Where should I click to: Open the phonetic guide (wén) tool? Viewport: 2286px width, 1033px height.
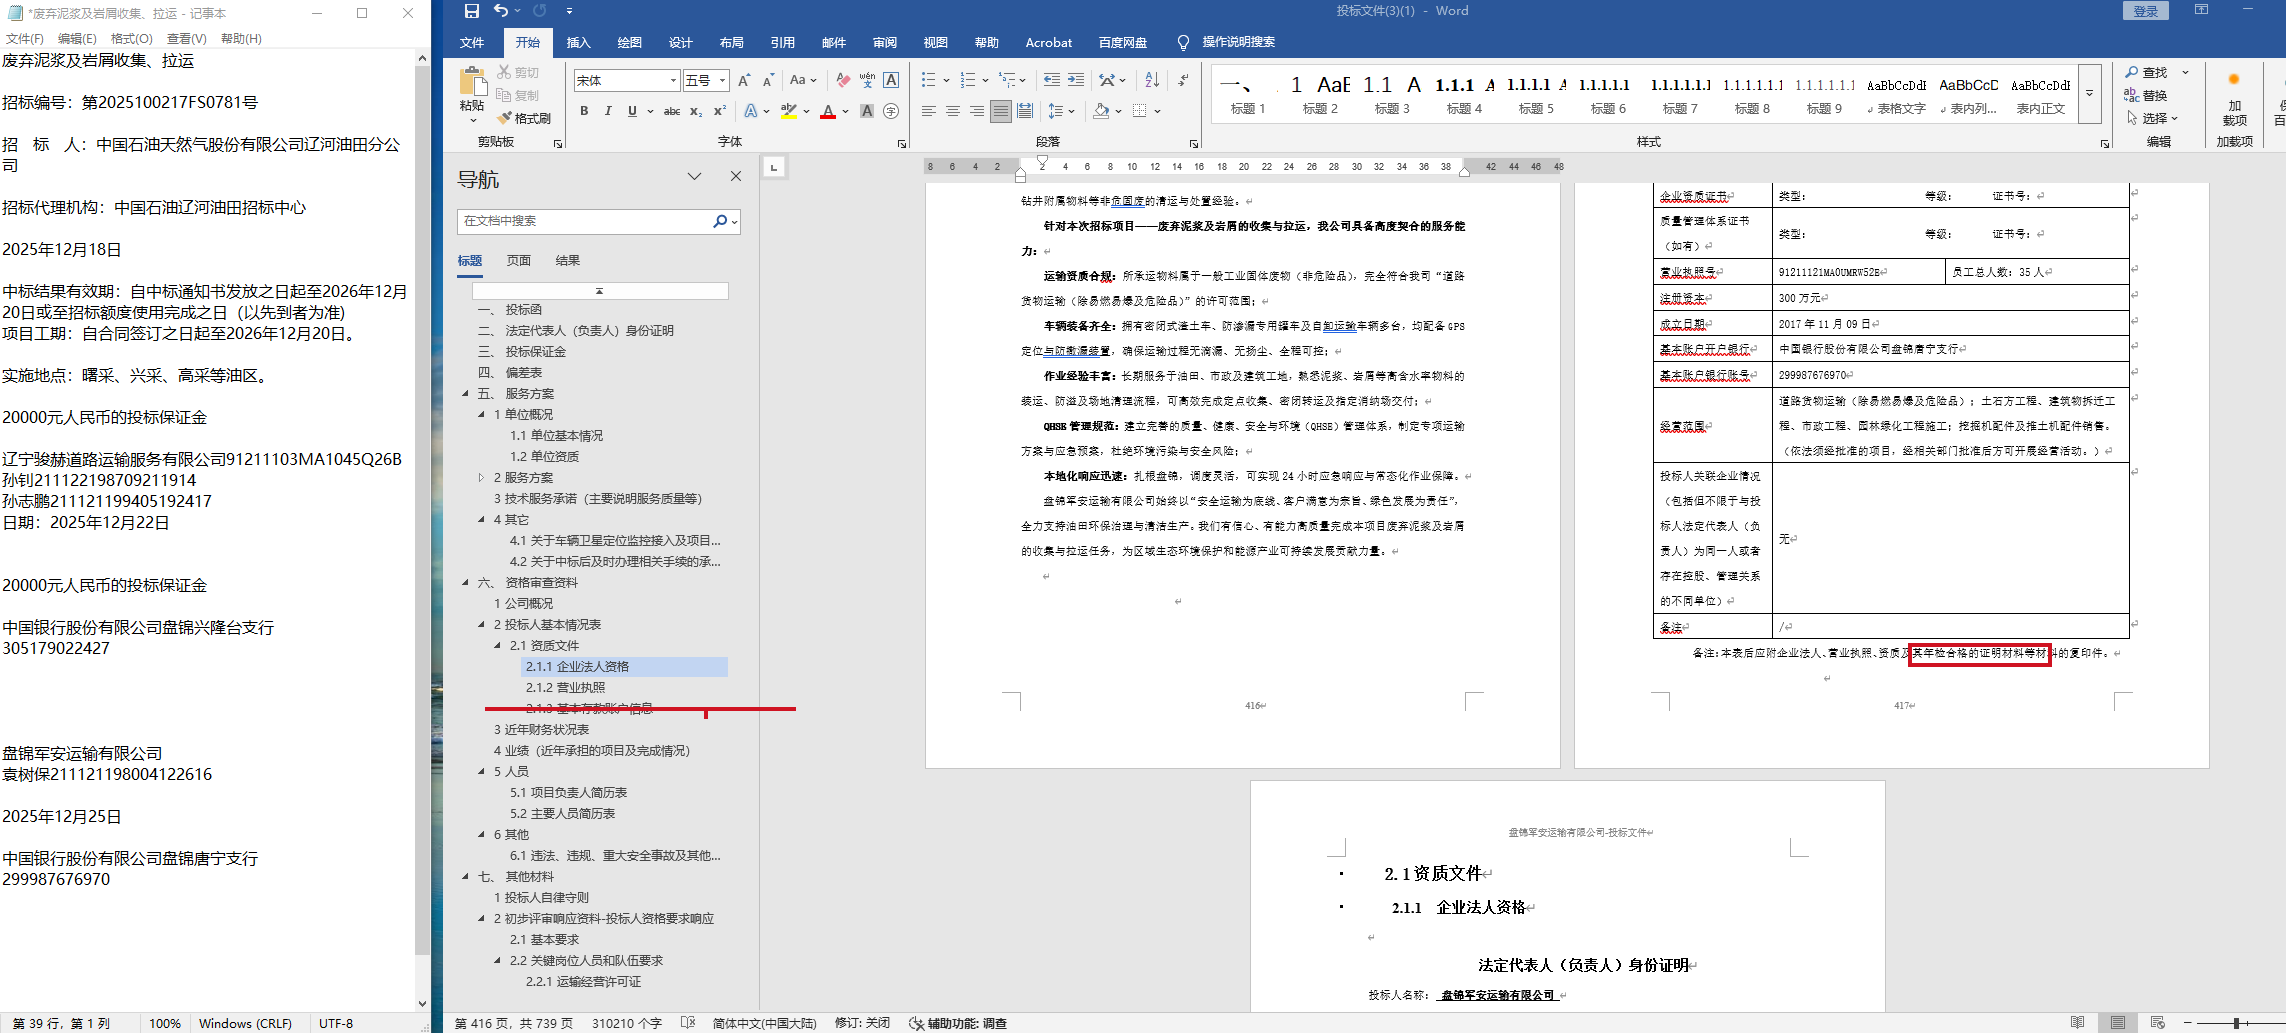coord(867,80)
